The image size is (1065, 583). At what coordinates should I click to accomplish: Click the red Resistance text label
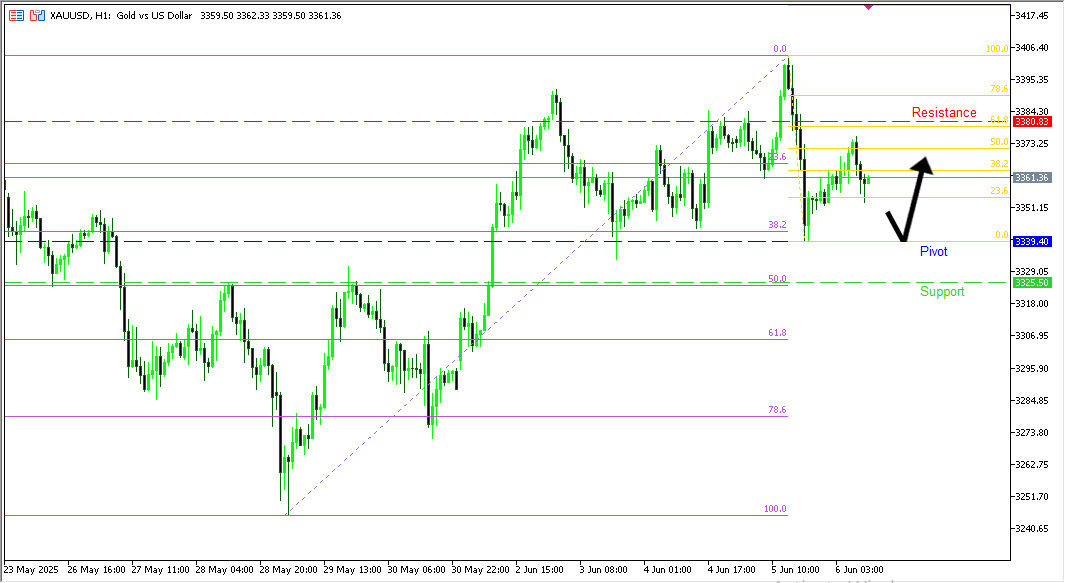coord(944,113)
